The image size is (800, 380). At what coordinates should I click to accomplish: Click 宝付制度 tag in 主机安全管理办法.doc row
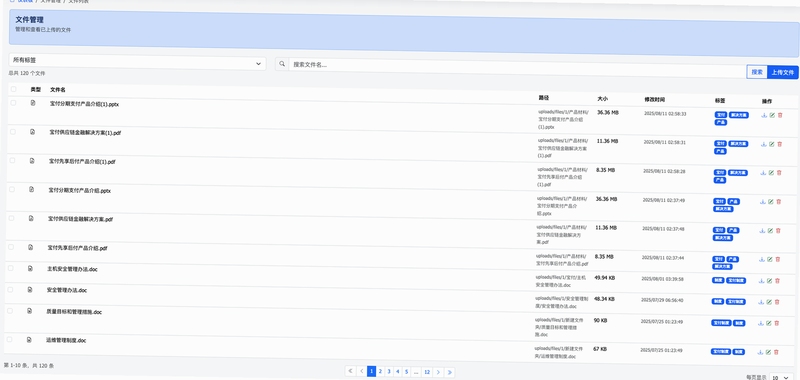pyautogui.click(x=736, y=281)
